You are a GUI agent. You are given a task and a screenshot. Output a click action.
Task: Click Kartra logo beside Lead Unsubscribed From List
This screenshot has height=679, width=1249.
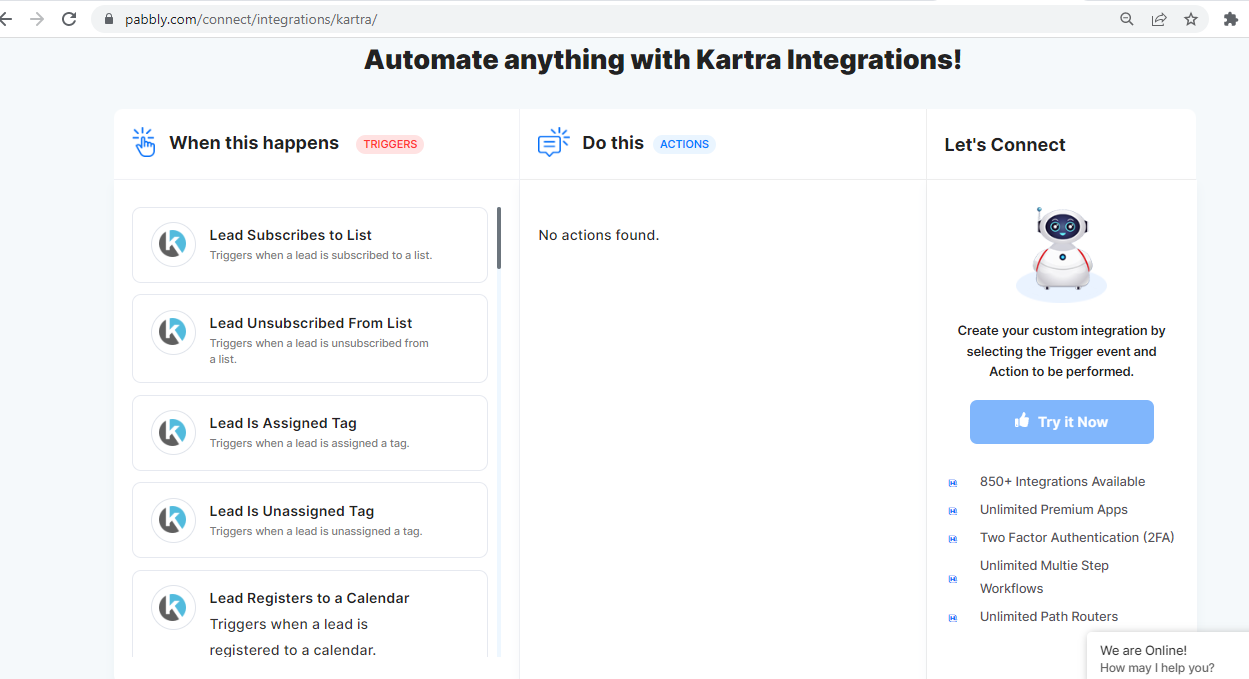point(173,332)
